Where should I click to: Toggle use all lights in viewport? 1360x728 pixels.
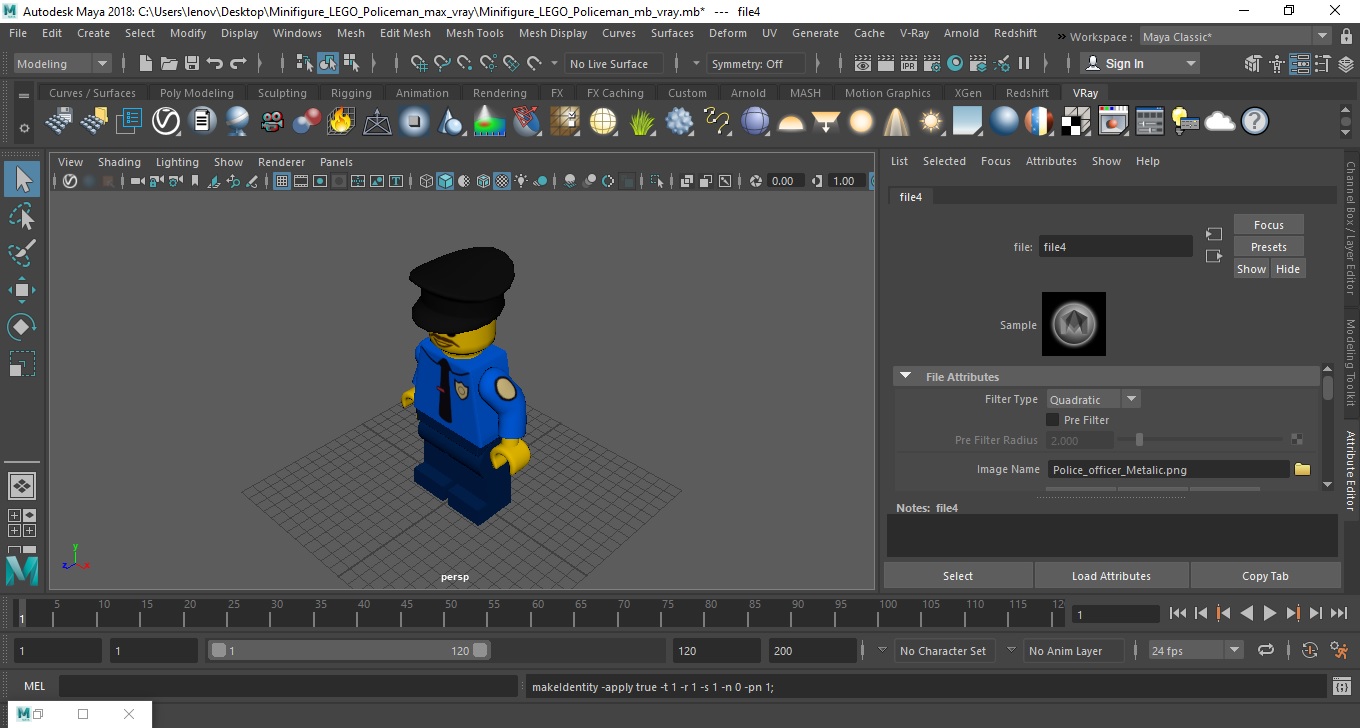point(522,181)
